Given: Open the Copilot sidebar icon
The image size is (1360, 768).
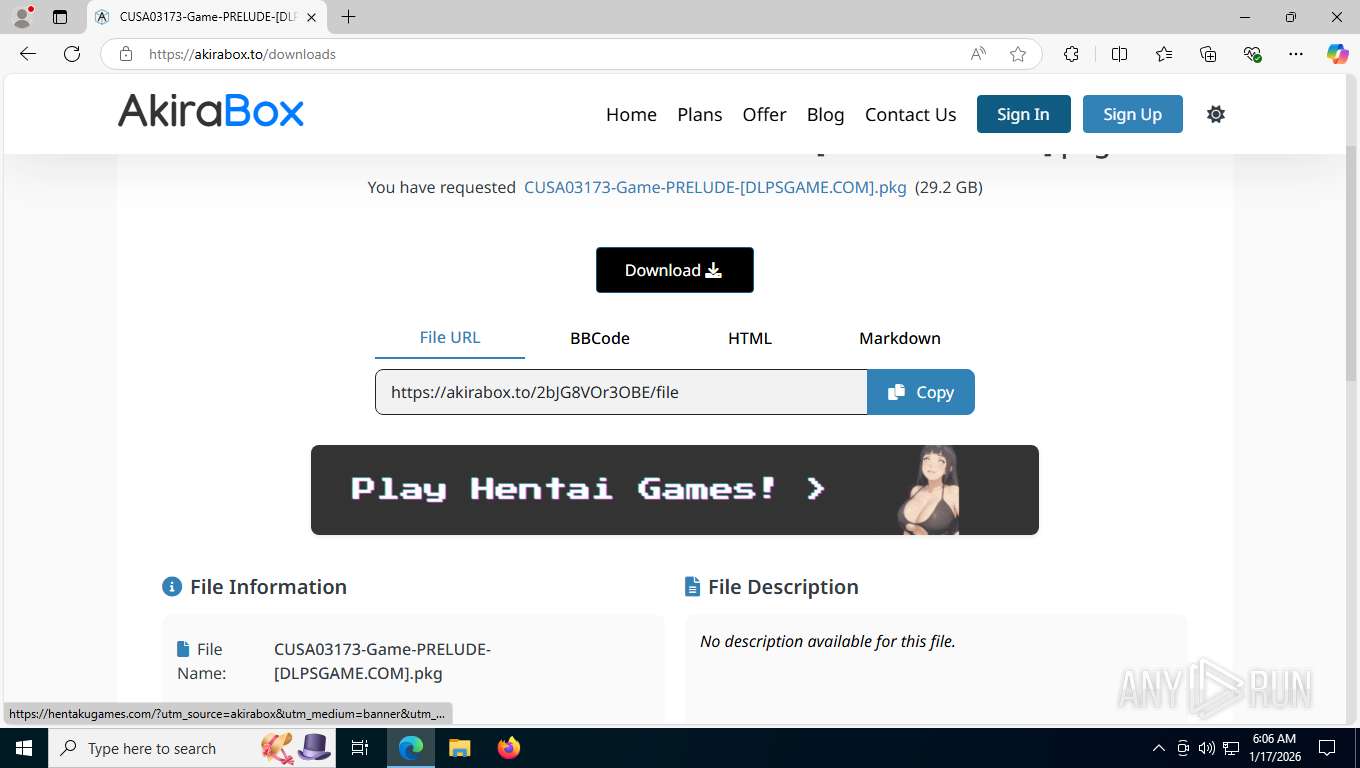Looking at the screenshot, I should tap(1337, 54).
